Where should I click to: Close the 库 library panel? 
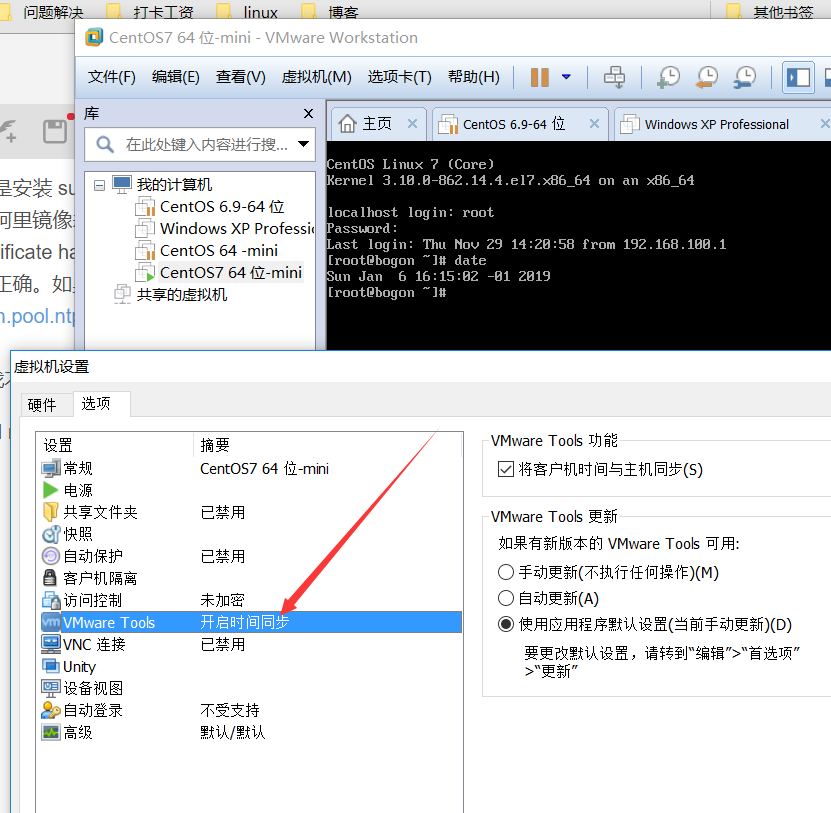click(308, 113)
